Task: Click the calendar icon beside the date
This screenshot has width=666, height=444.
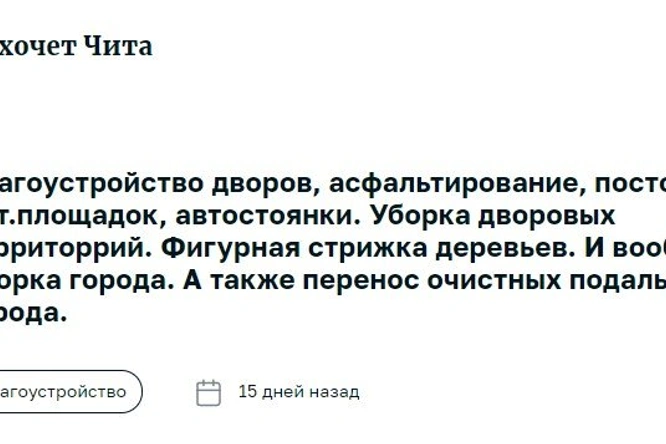Action: pos(208,392)
